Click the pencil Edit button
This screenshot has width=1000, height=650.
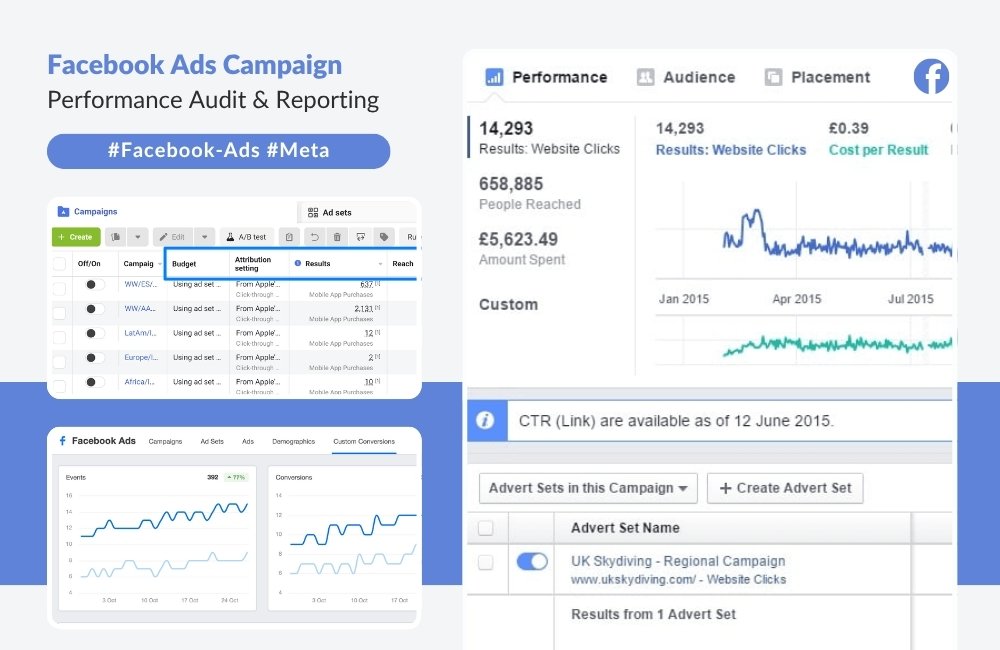click(x=173, y=237)
